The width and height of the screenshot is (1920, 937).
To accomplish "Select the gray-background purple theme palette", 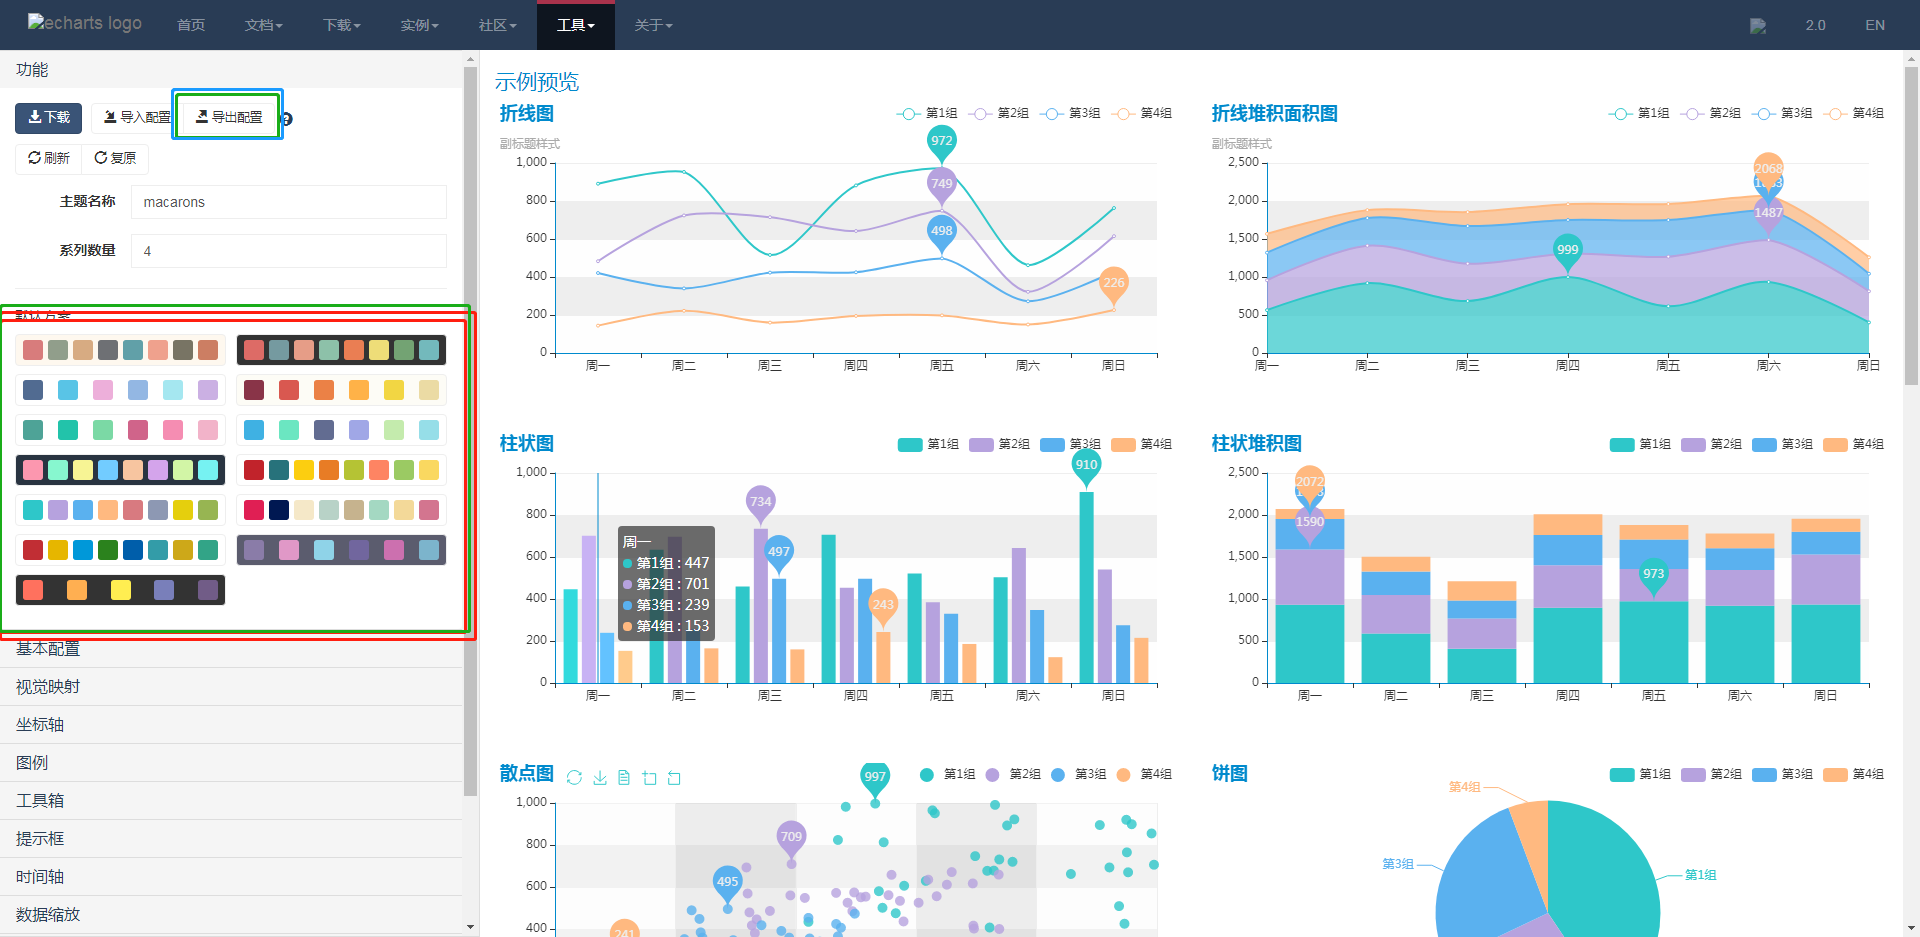I will pyautogui.click(x=341, y=550).
